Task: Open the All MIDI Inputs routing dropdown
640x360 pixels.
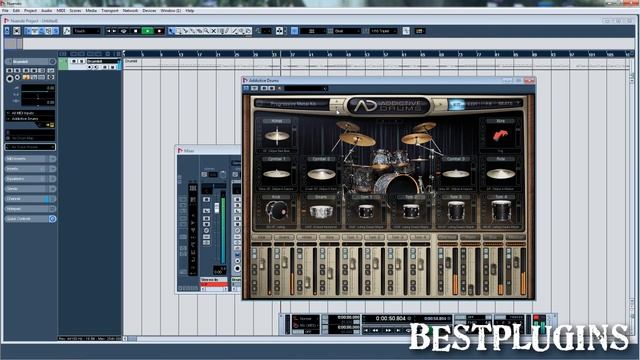Action: point(30,113)
